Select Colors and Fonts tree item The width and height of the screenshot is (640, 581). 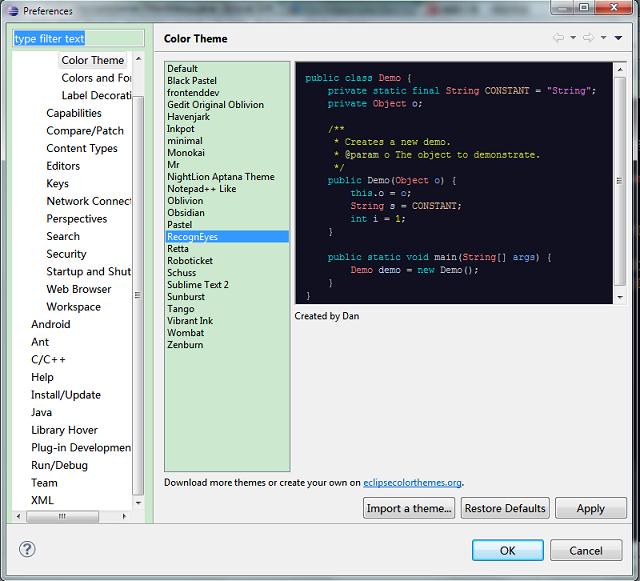(x=96, y=78)
